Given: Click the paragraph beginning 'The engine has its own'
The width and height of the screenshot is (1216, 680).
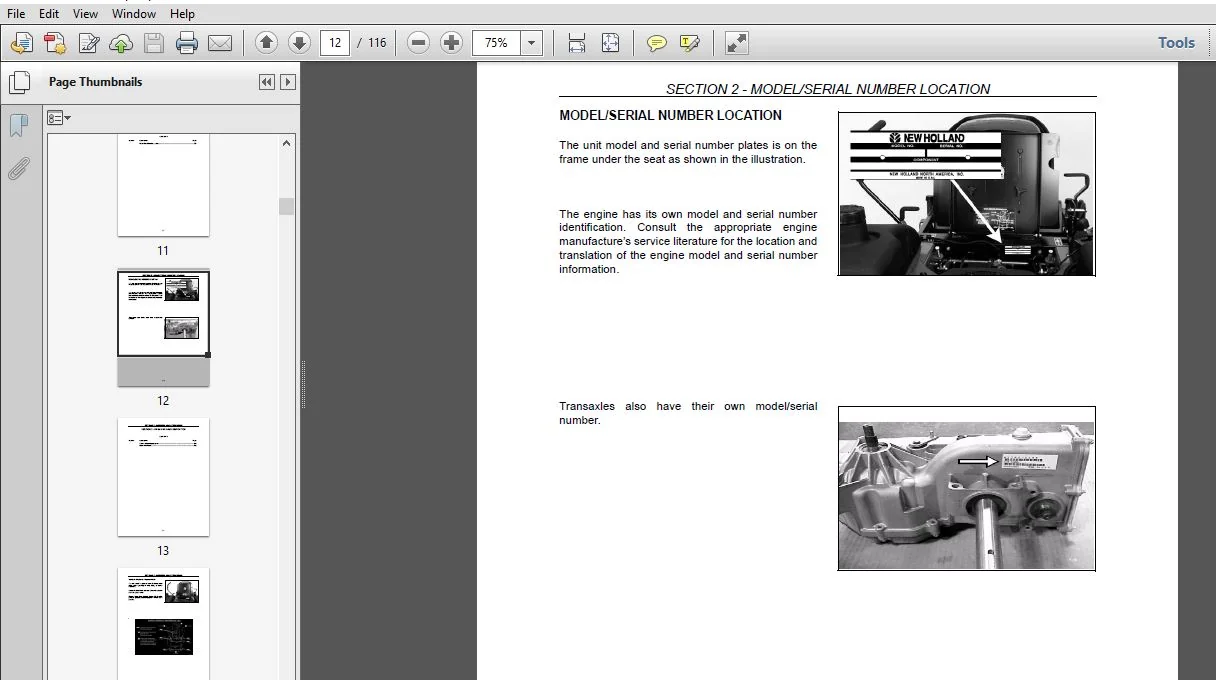Looking at the screenshot, I should tap(688, 242).
